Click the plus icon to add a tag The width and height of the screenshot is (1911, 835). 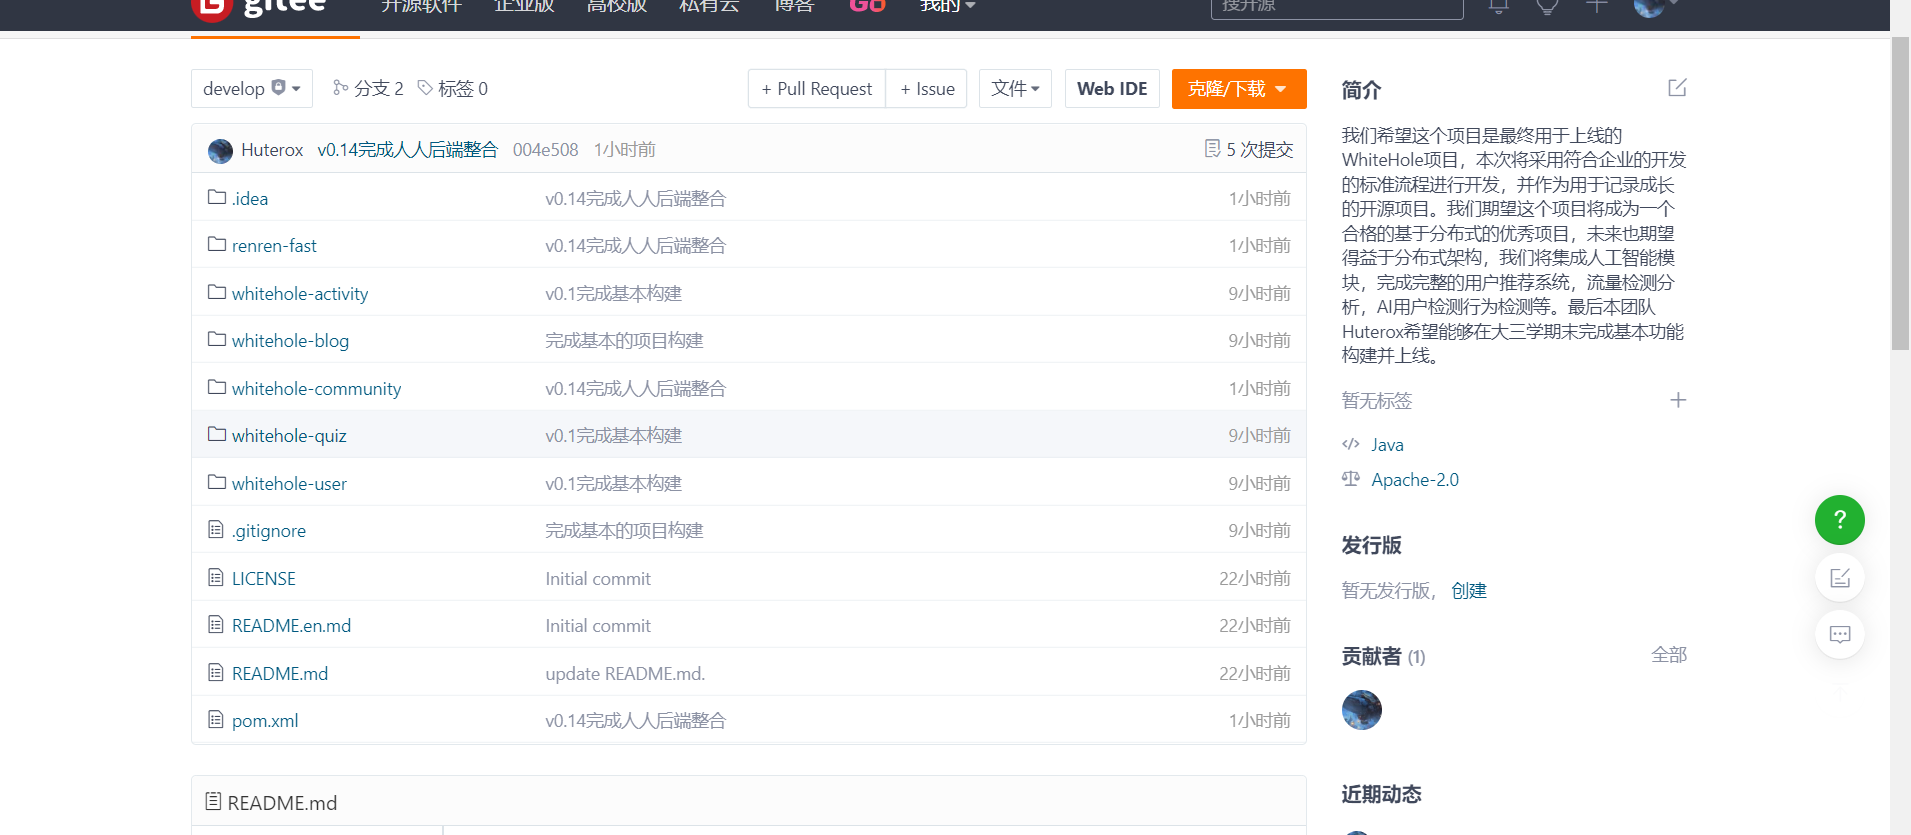click(x=1678, y=400)
